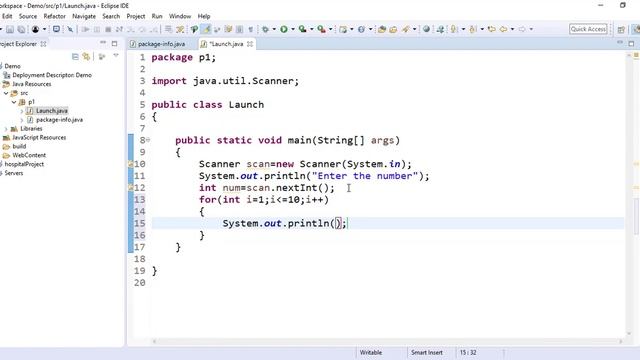Click the green Run button icon

[284, 29]
